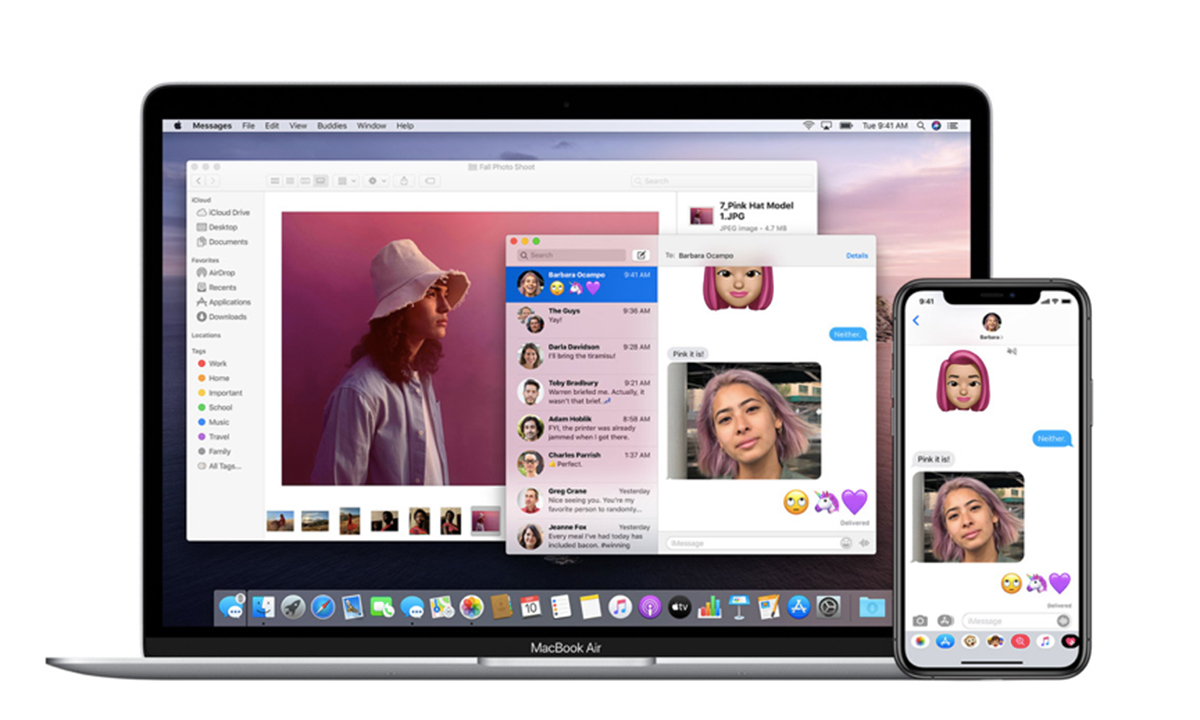The image size is (1200, 720).
Task: Click Finder share button in toolbar
Action: point(404,181)
